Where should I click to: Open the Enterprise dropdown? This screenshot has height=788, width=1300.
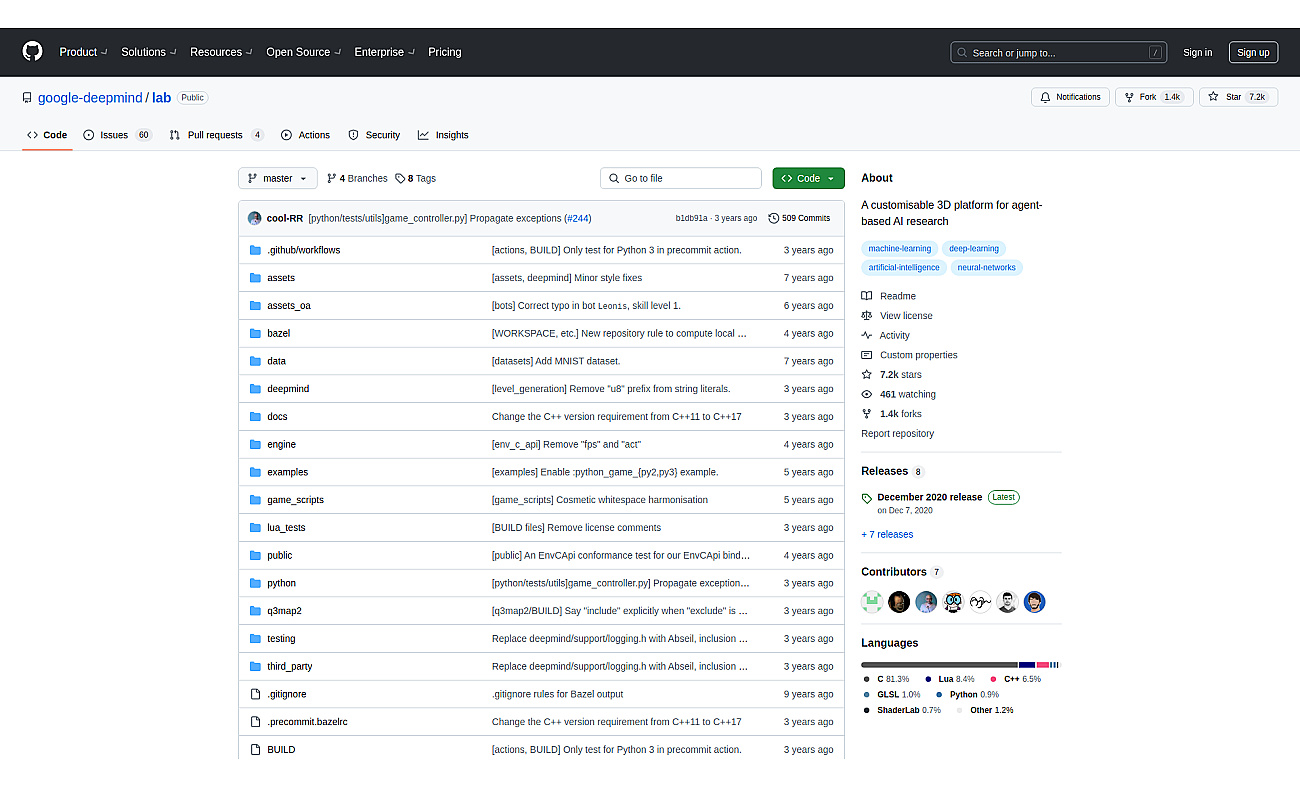[384, 52]
